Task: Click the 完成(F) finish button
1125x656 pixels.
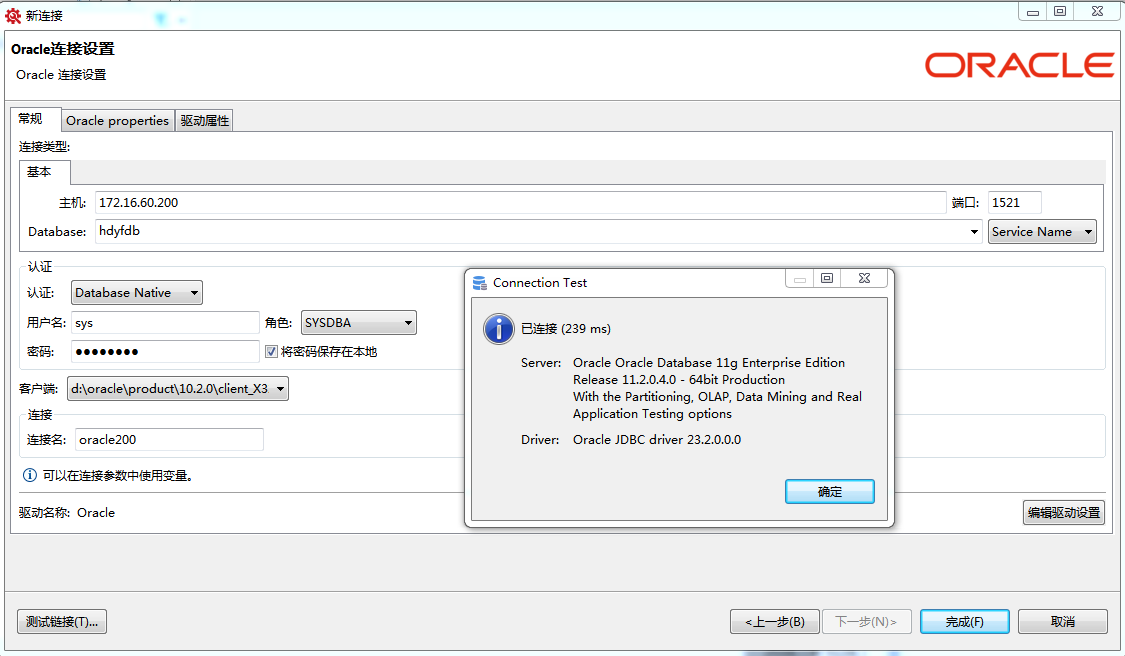Action: (964, 622)
